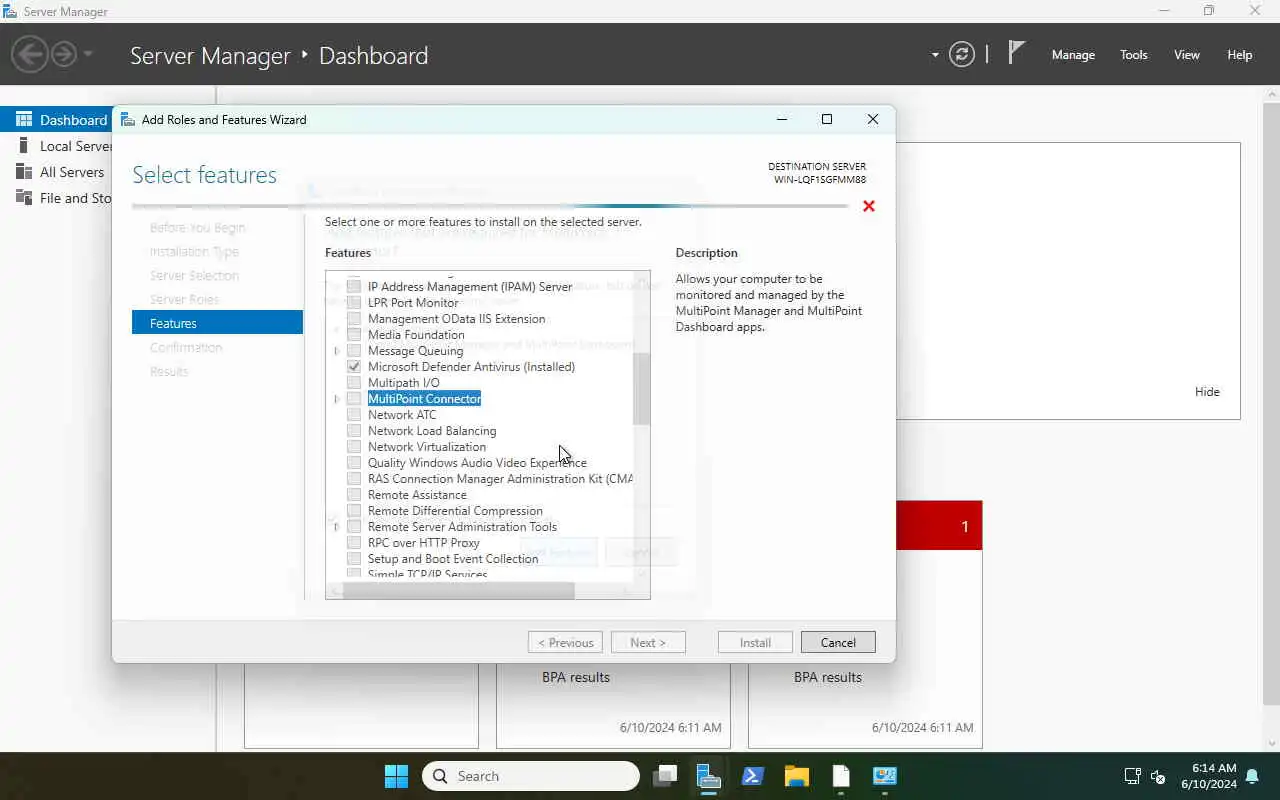Click the network tray icon
The width and height of the screenshot is (1280, 800).
point(1132,776)
